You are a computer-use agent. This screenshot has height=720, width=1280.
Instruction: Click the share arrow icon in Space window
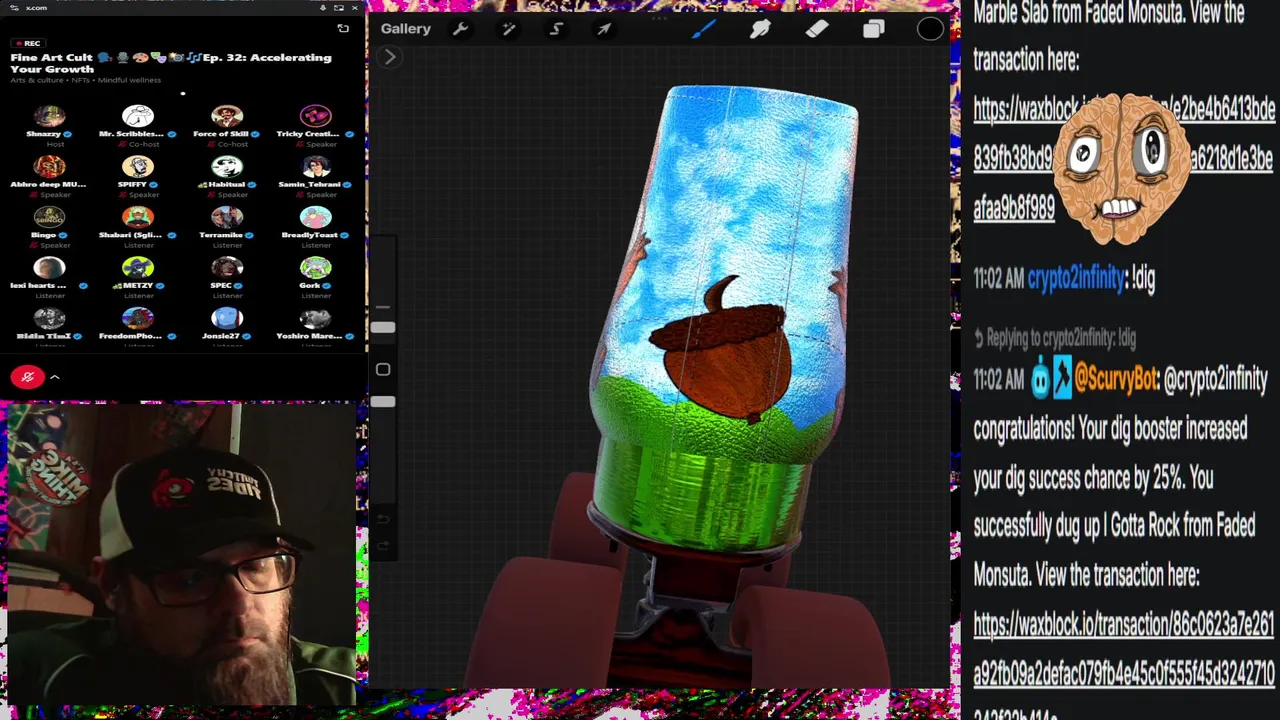(x=343, y=29)
